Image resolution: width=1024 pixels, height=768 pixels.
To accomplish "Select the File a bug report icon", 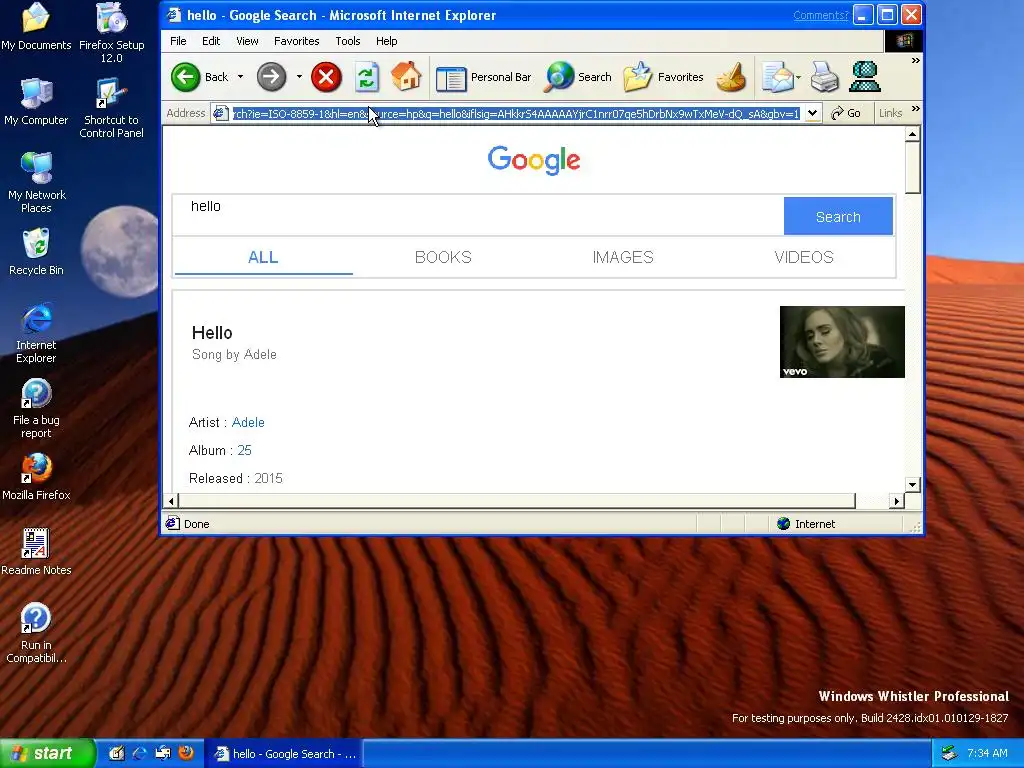I will (x=36, y=408).
